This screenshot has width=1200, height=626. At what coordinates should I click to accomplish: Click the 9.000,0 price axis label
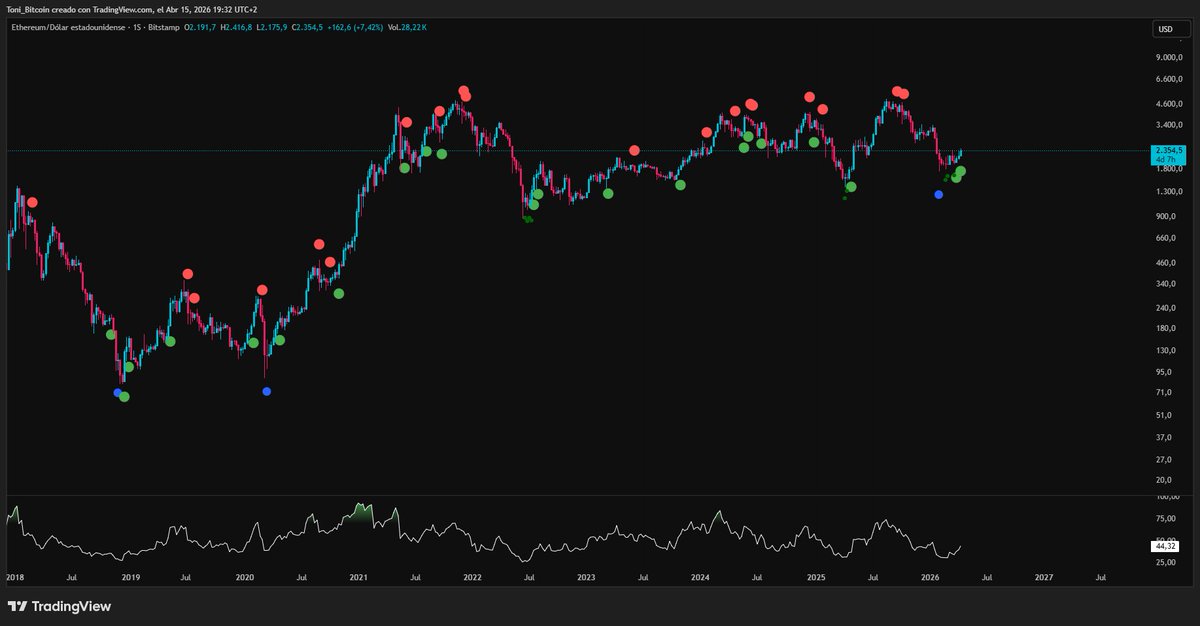(1169, 58)
